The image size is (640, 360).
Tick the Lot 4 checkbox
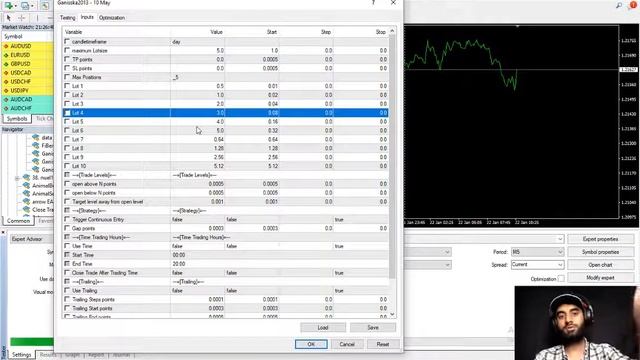tap(67, 113)
